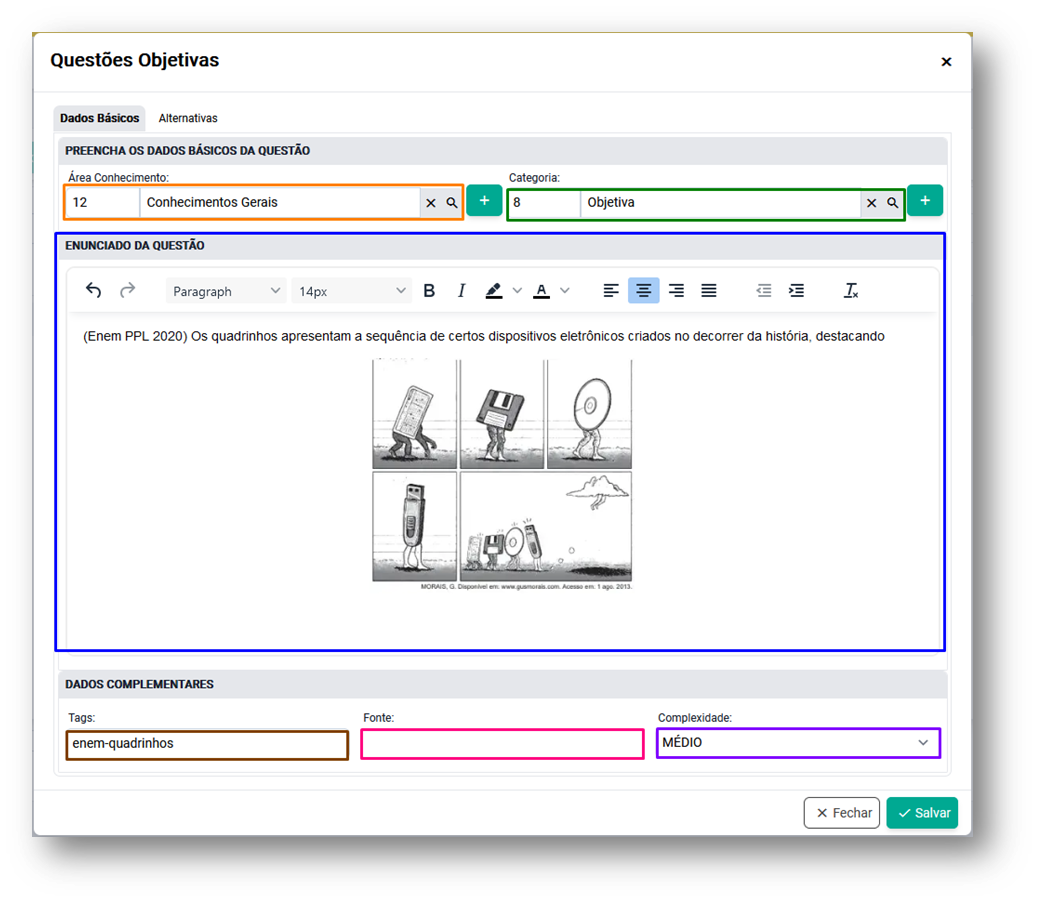Select the Dados Básicos tab

pos(99,118)
